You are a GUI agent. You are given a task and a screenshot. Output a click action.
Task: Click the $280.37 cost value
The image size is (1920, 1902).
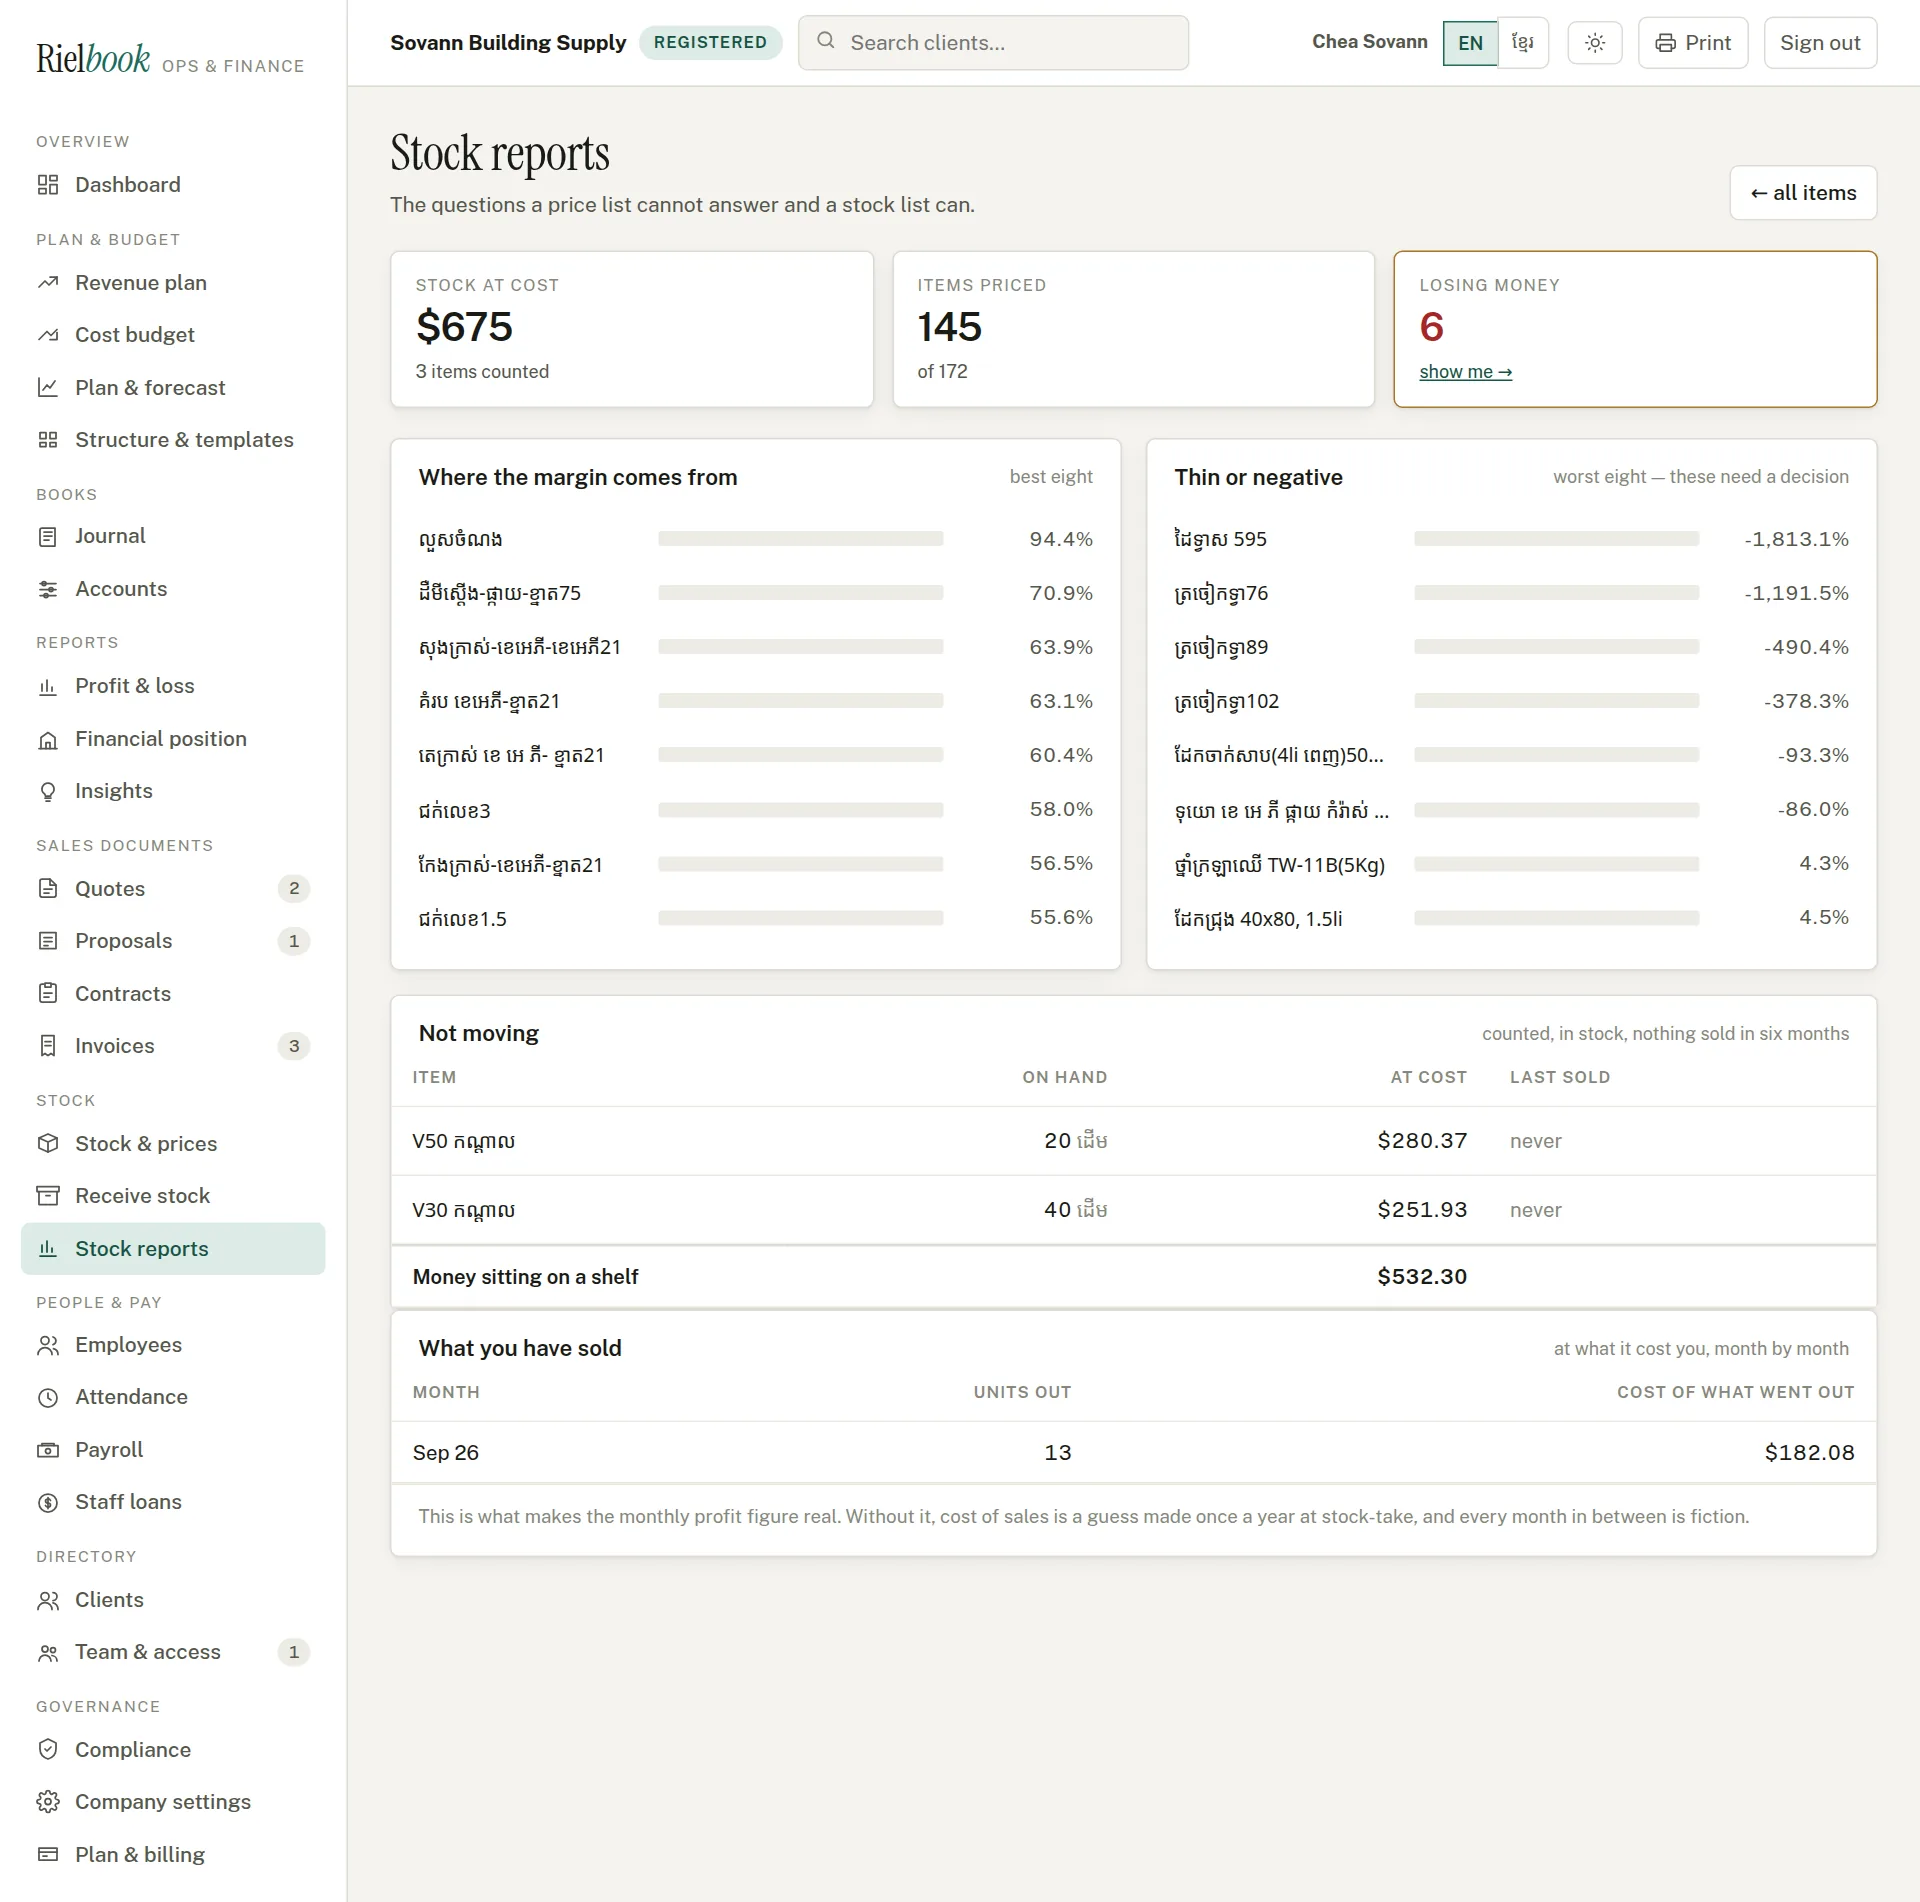(1422, 1141)
